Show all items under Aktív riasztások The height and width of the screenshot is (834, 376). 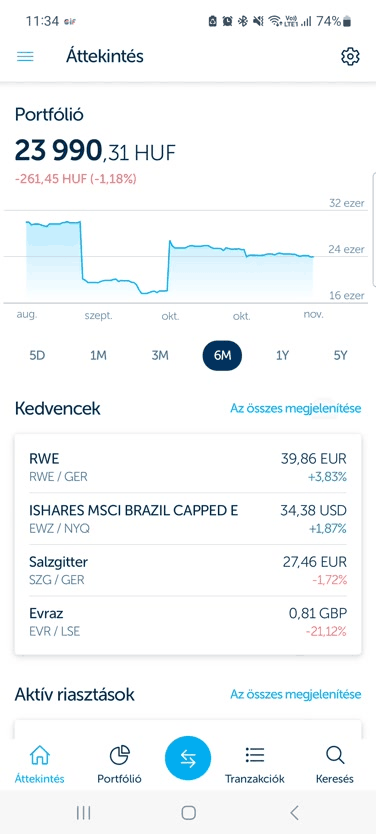pyautogui.click(x=296, y=694)
